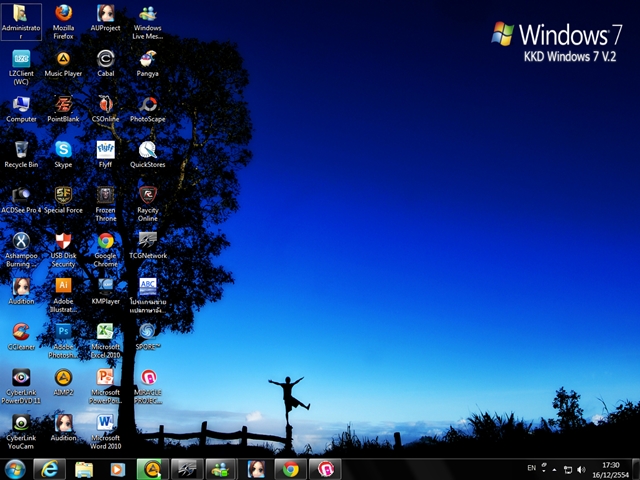Screen dimensions: 640x480
Task: Open the AUProject desktop shortcut
Action: coord(105,18)
